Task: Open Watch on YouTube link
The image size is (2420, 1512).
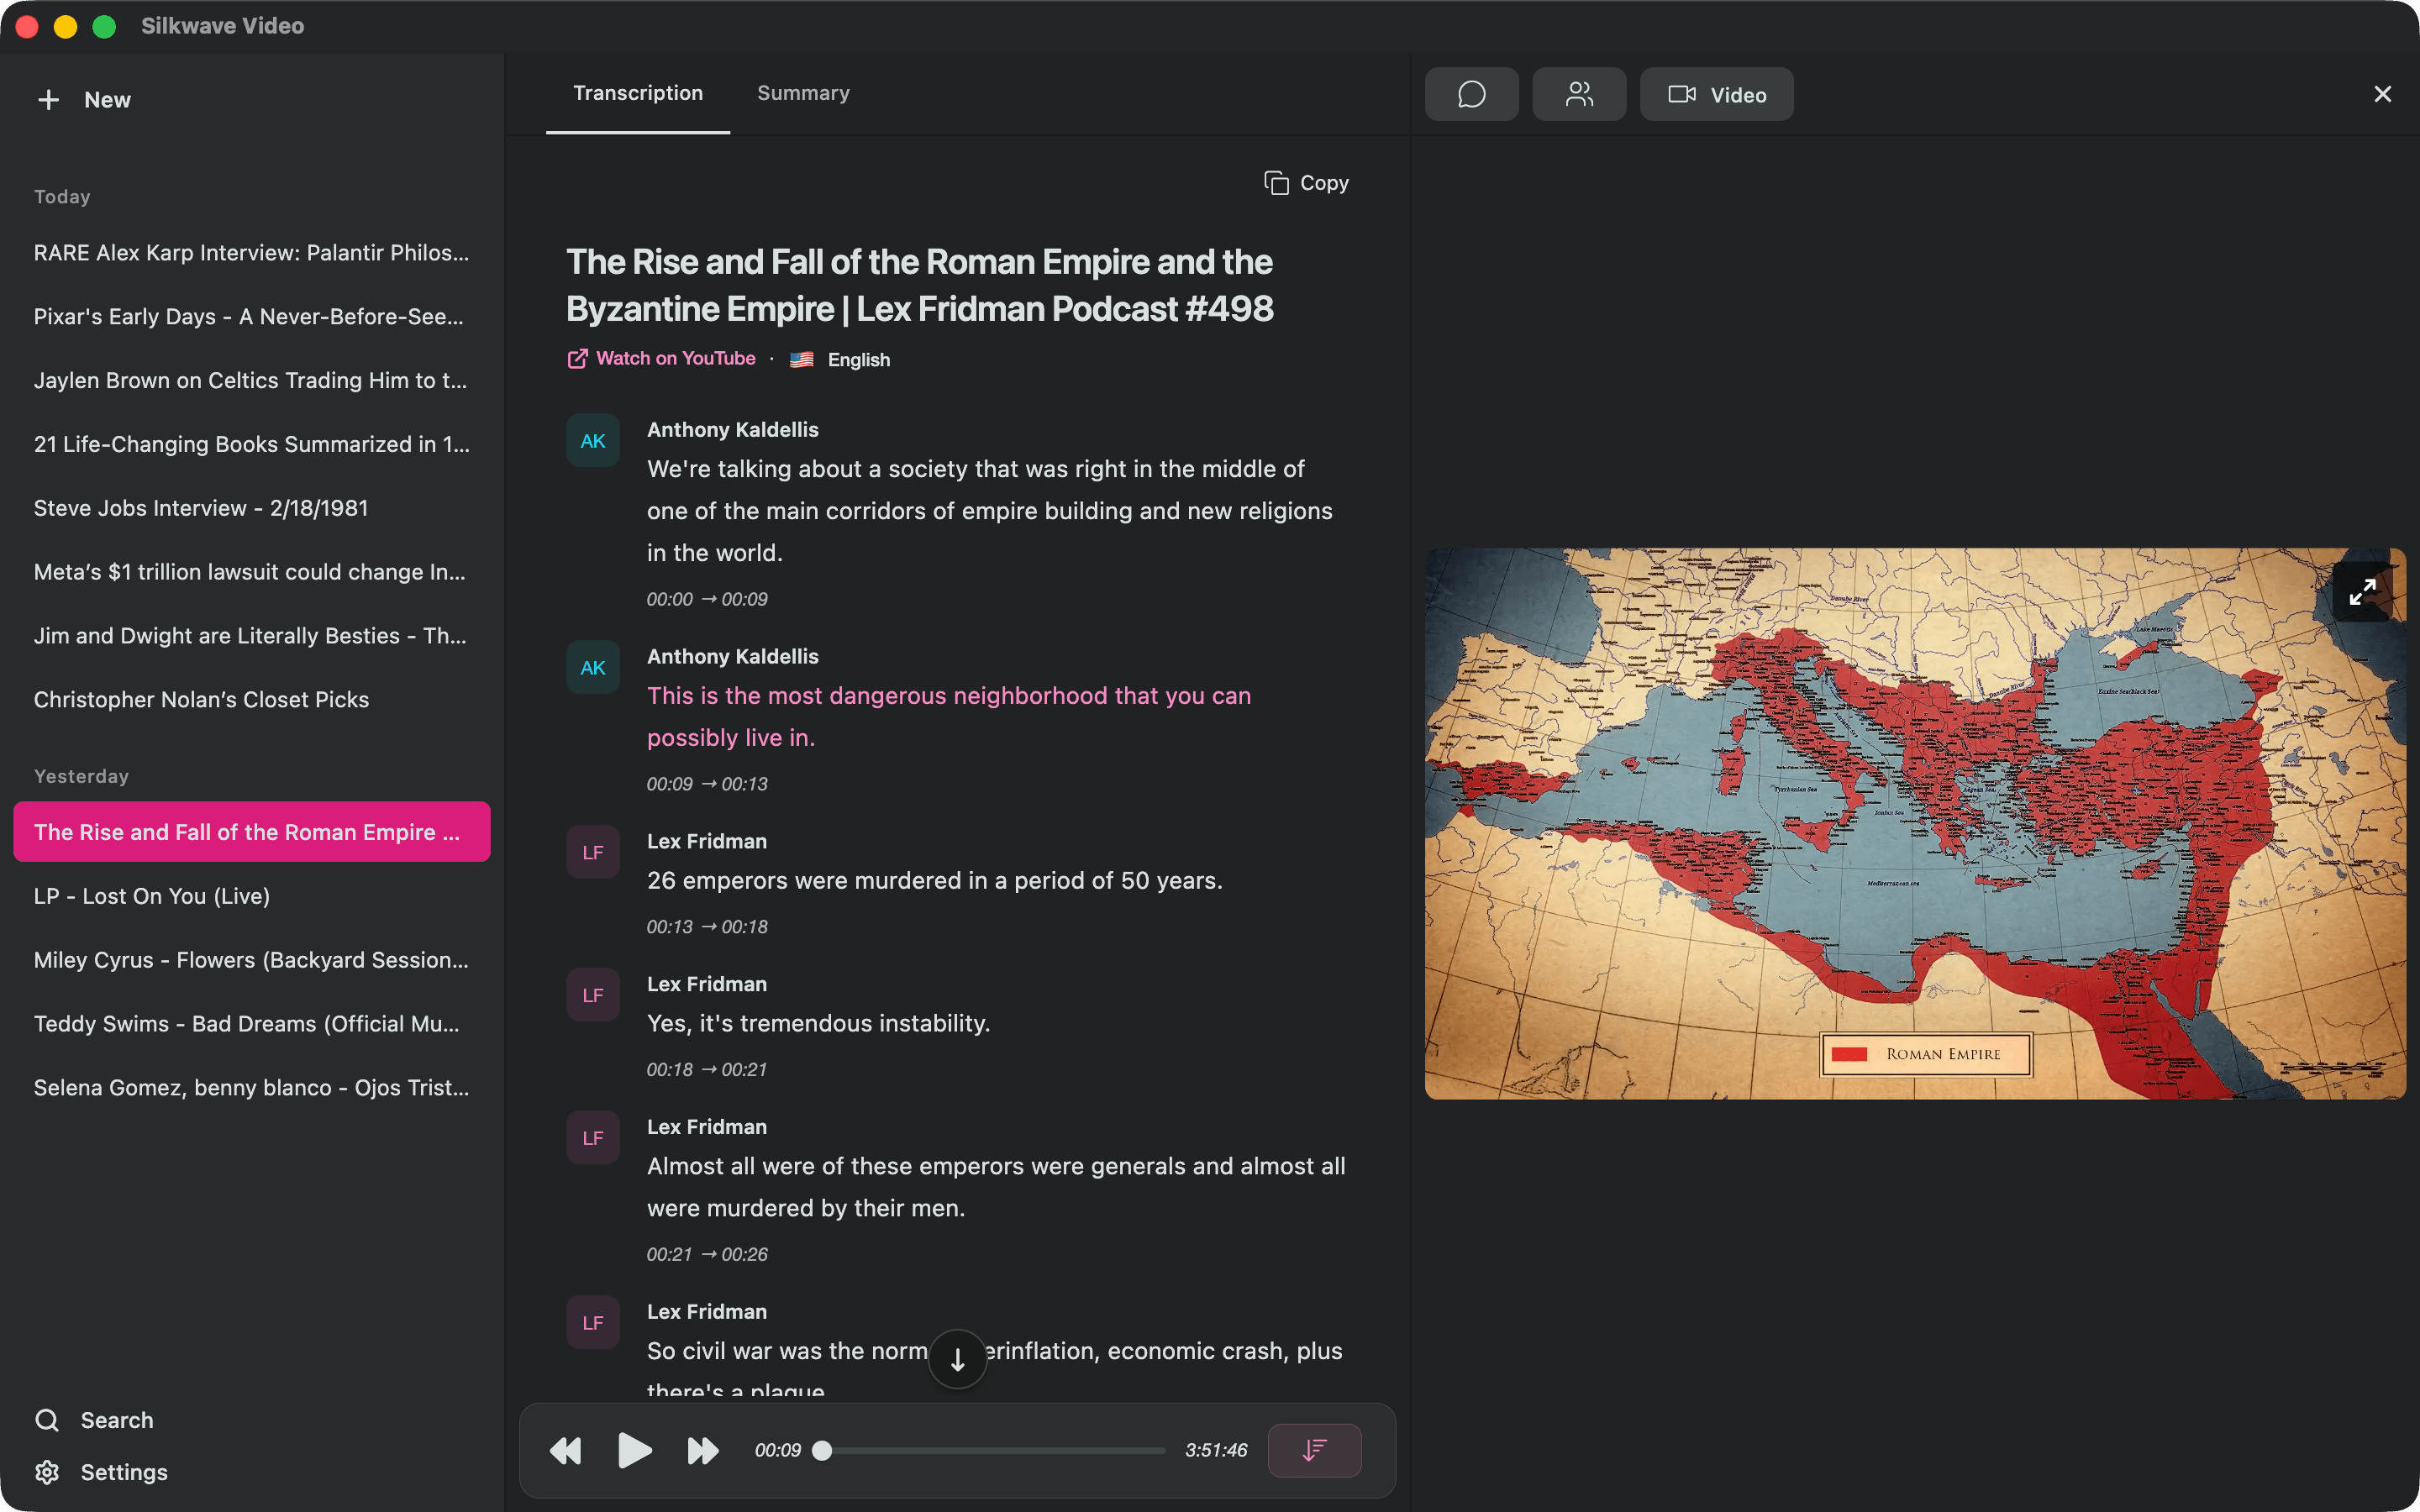Action: point(661,358)
